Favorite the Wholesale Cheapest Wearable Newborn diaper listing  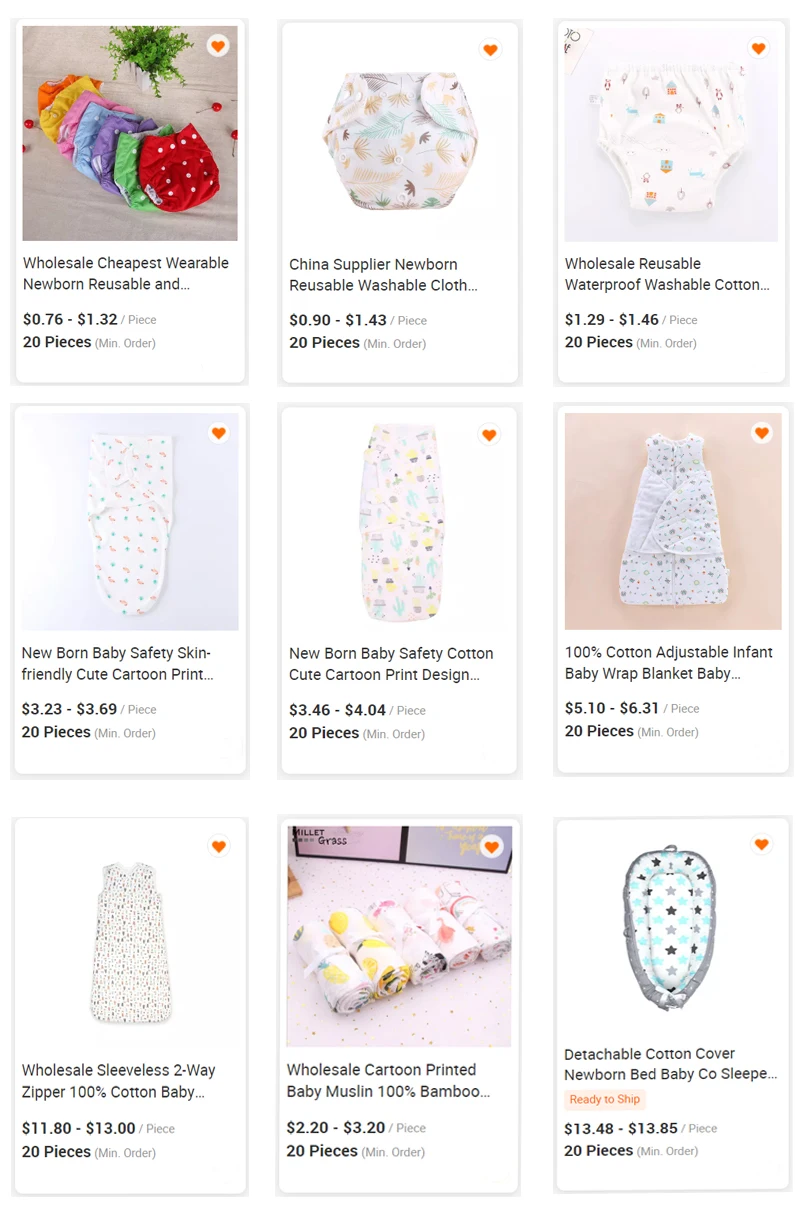tap(218, 44)
